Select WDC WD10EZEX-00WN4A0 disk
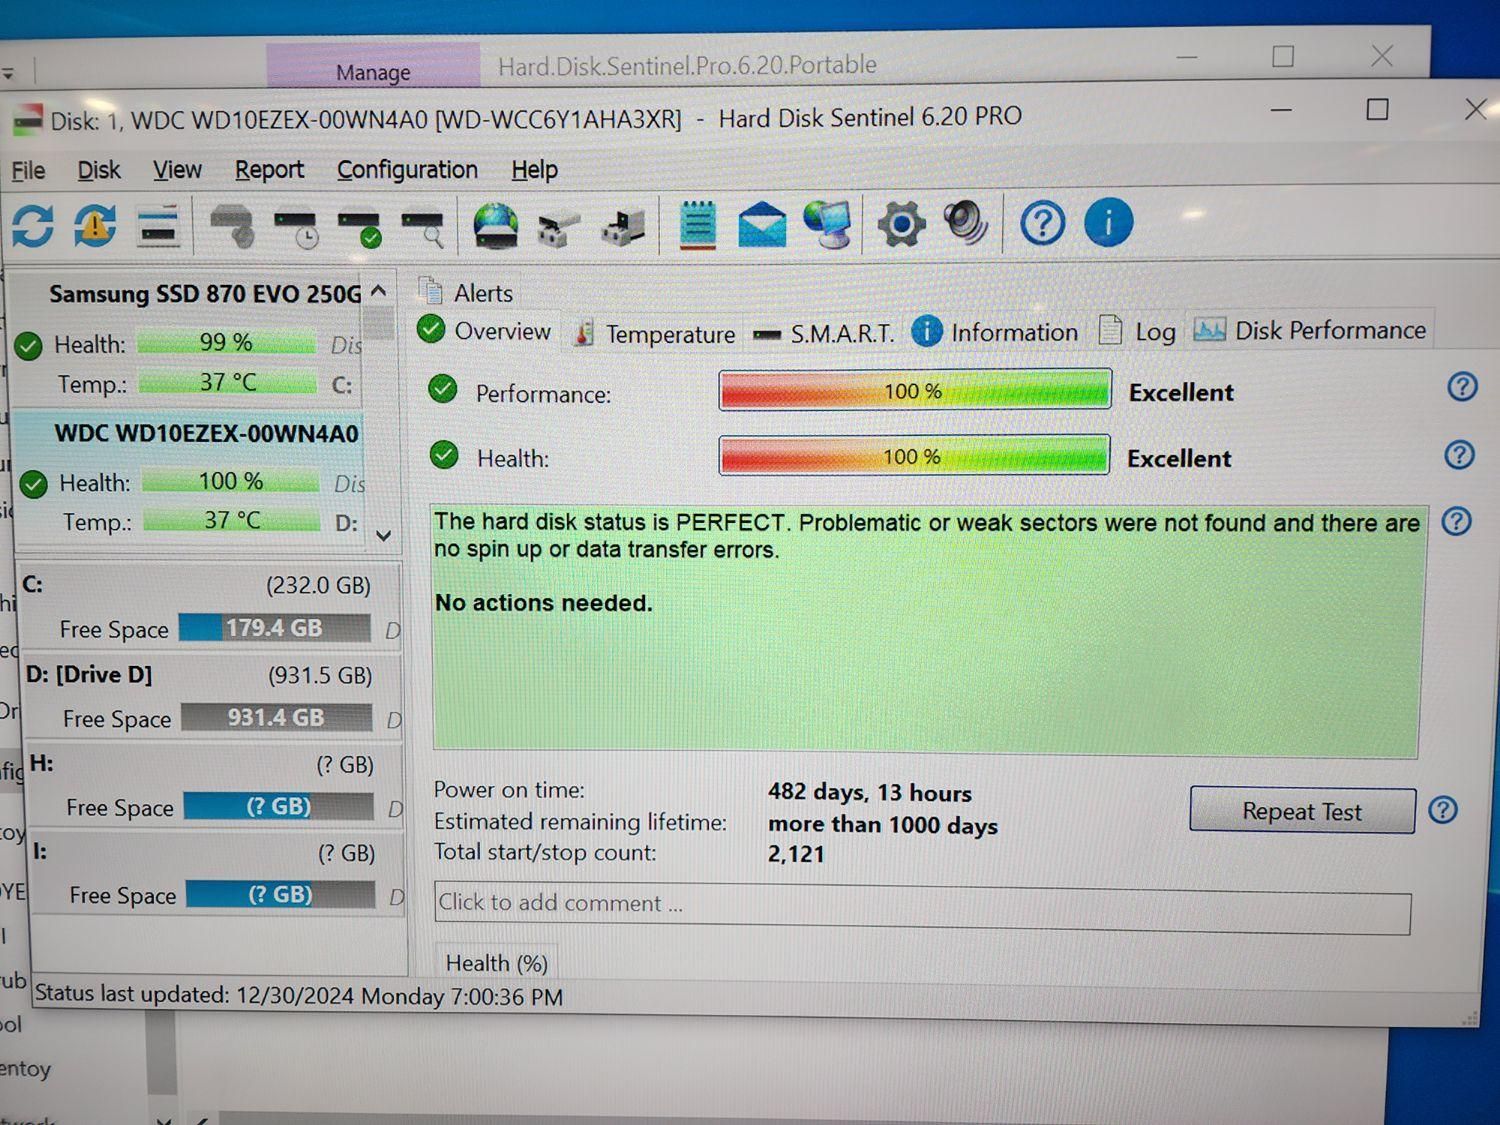1500x1125 pixels. 190,478
